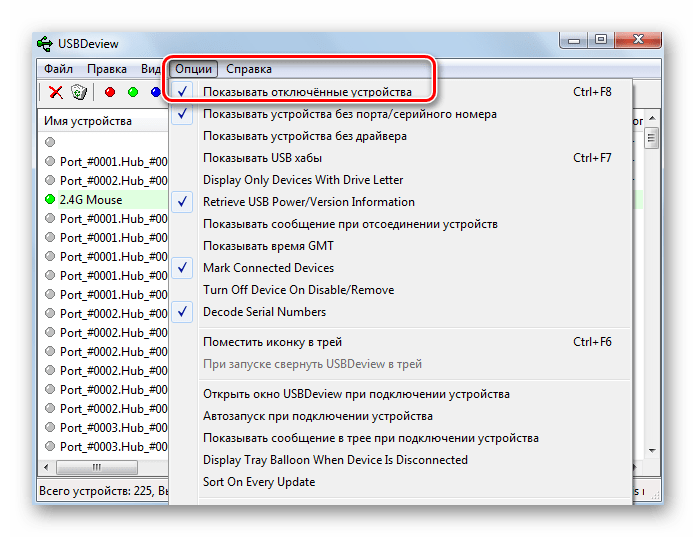
Task: Minimize the USBDeview window
Action: pos(574,40)
